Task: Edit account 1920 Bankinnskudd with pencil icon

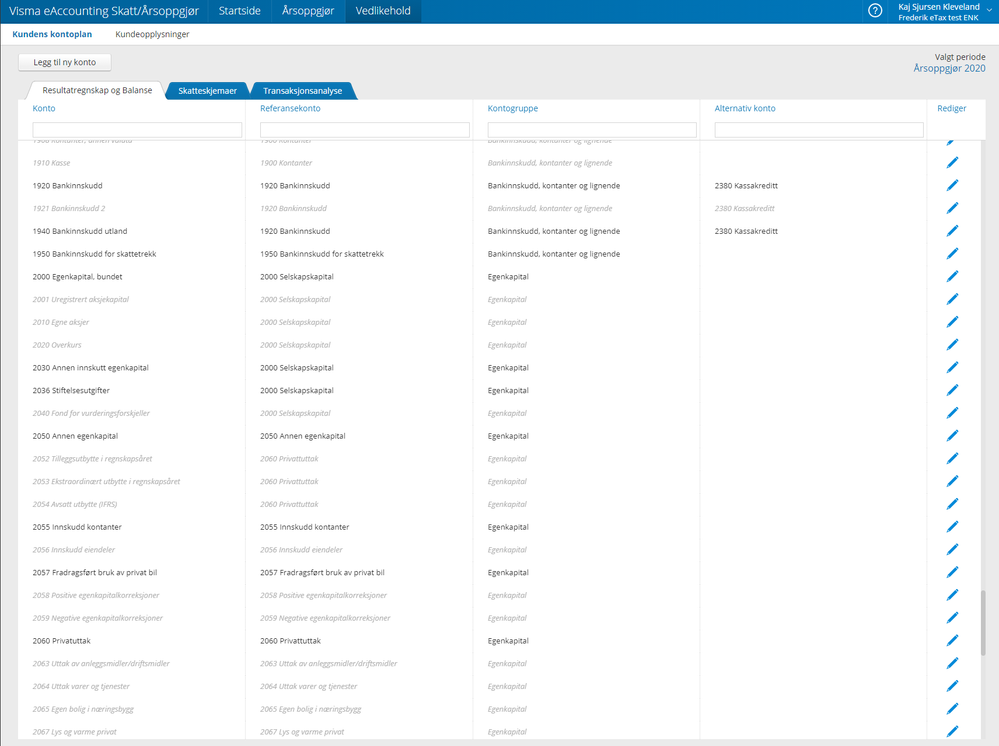Action: (952, 185)
